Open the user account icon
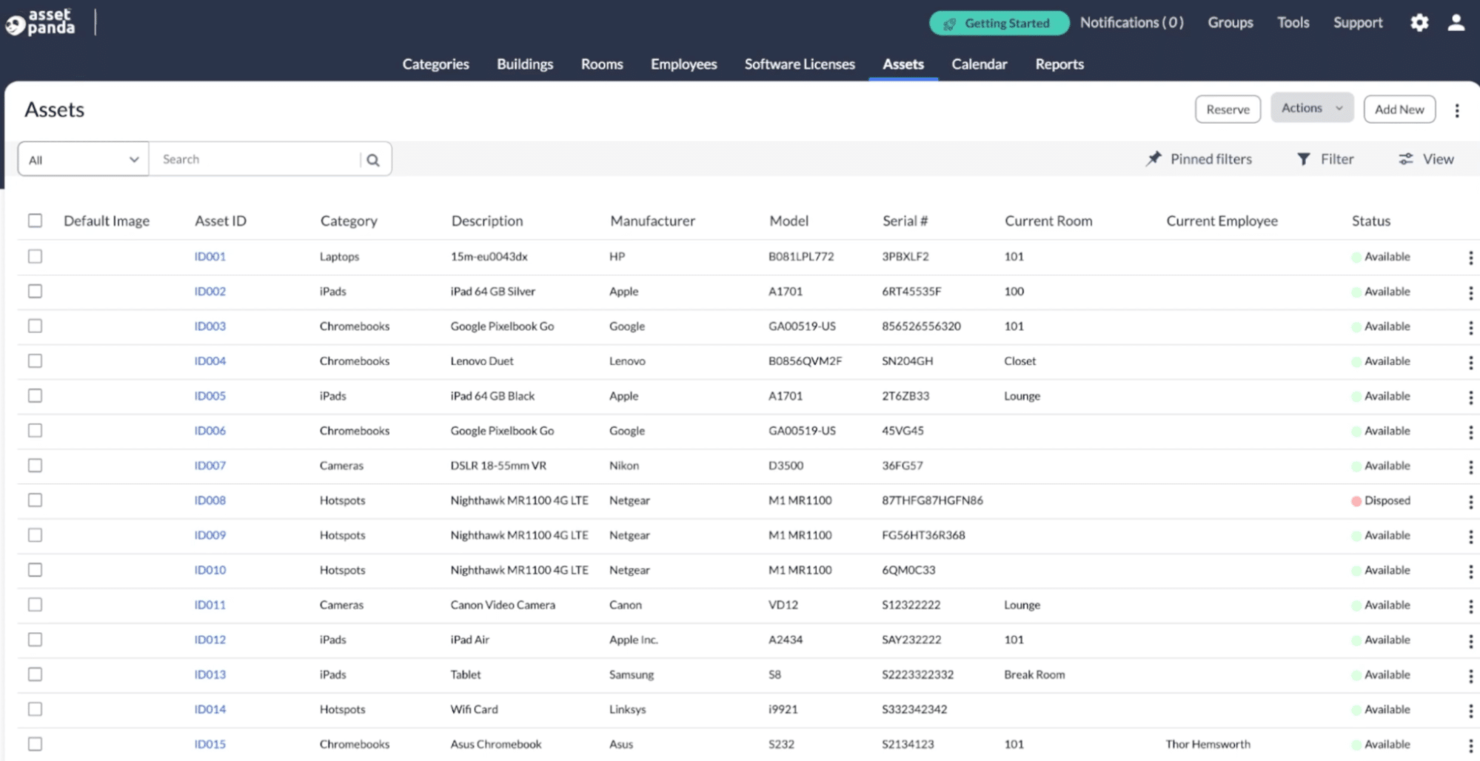 [x=1456, y=22]
